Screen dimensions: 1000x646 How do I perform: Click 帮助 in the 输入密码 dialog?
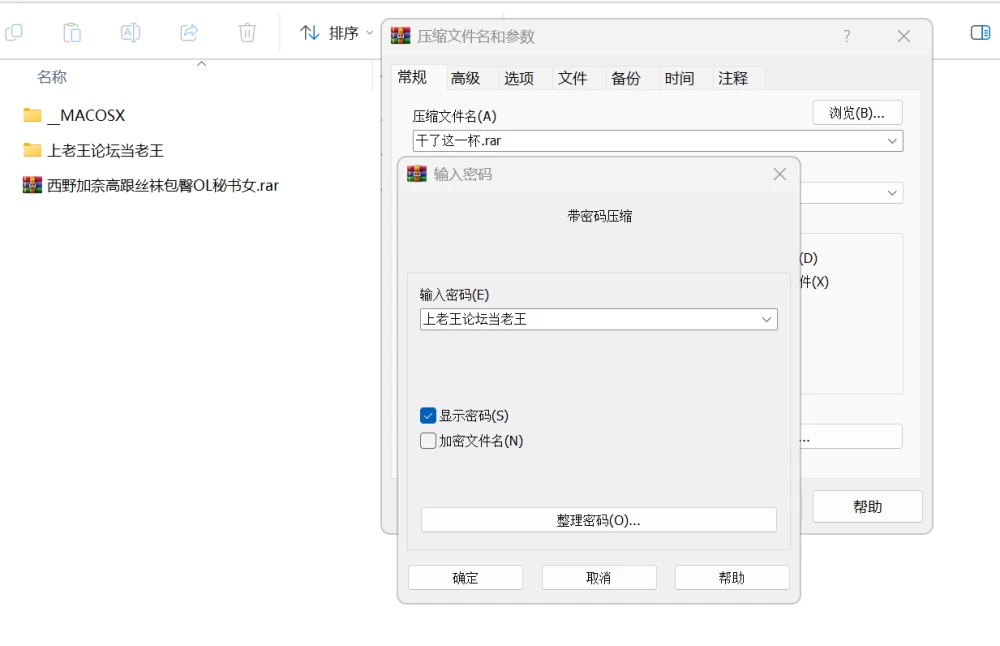tap(732, 578)
